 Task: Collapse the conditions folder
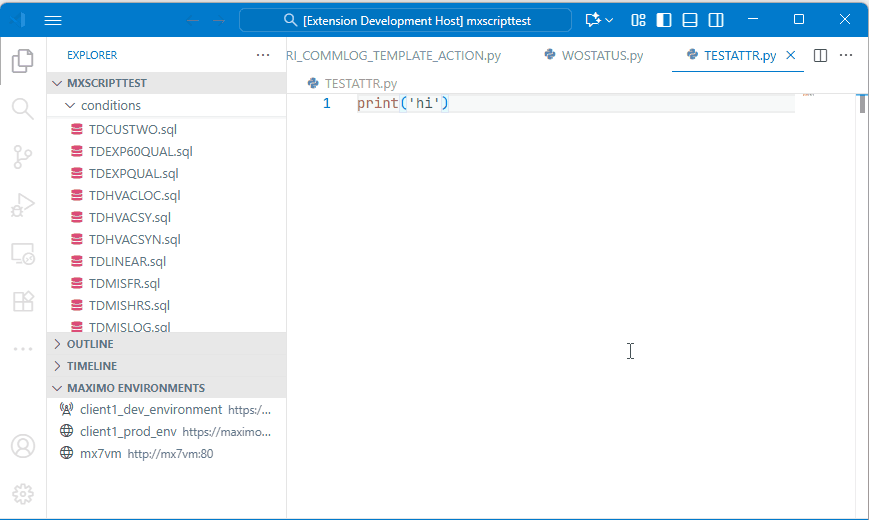(166, 105)
